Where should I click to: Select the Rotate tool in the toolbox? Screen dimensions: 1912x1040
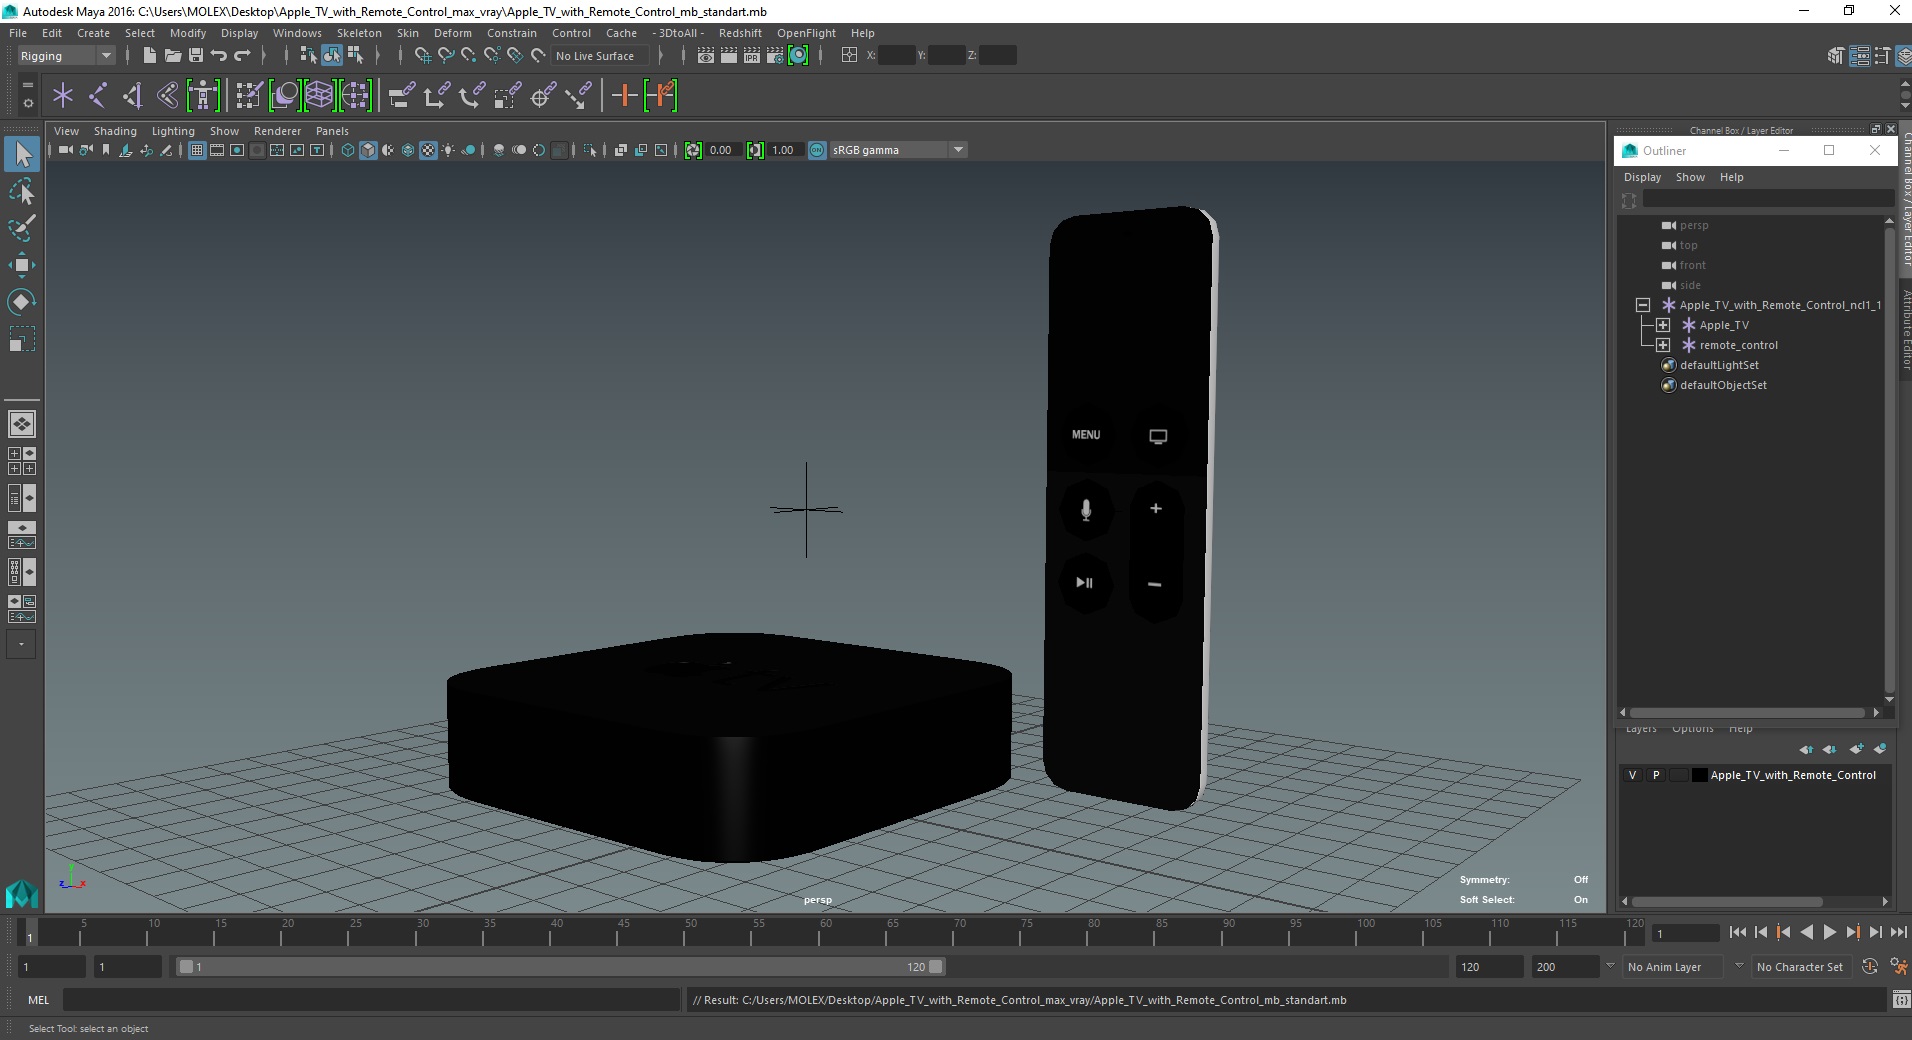(22, 302)
